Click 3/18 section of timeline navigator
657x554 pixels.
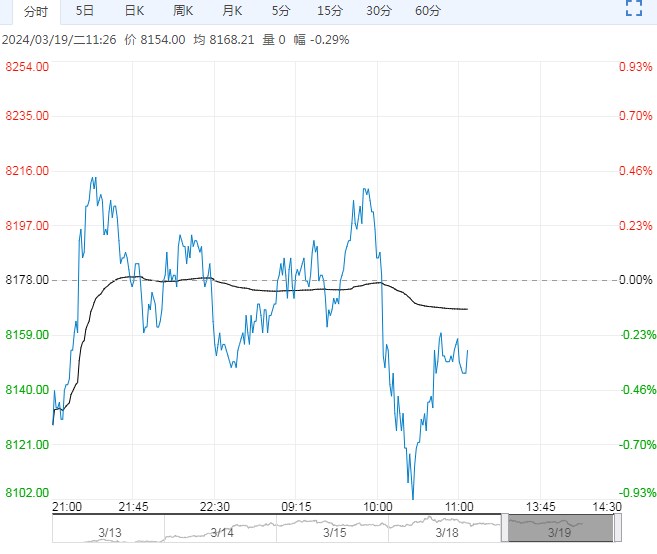447,532
